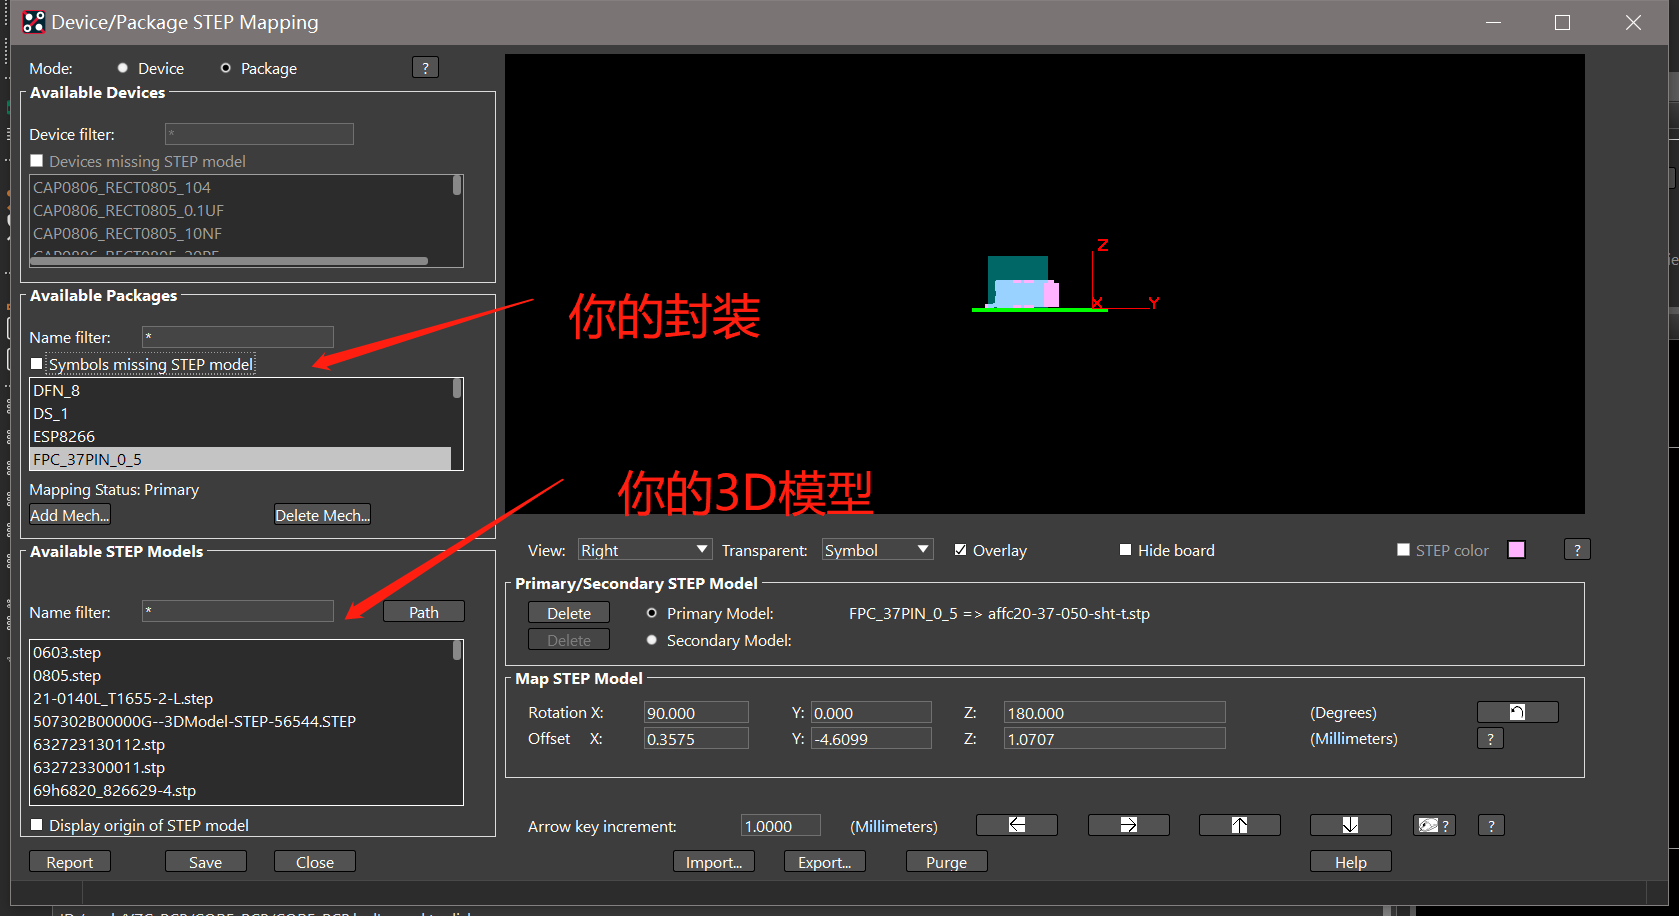Click the Save button

coord(206,861)
